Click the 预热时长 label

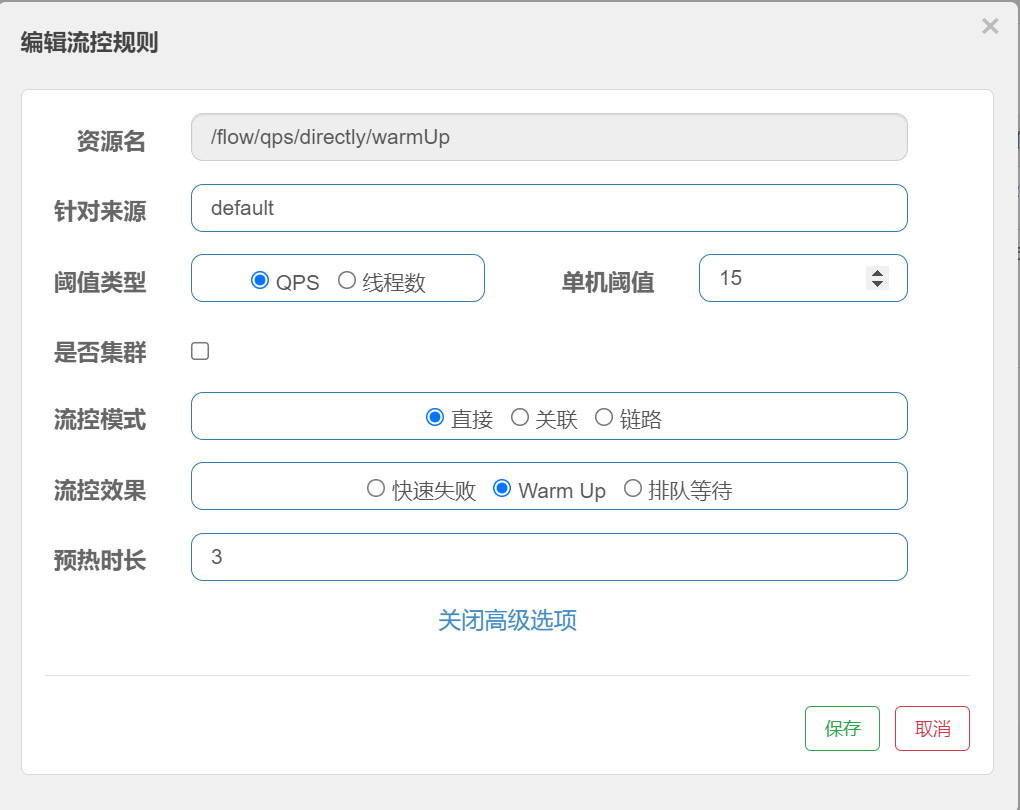[x=100, y=560]
